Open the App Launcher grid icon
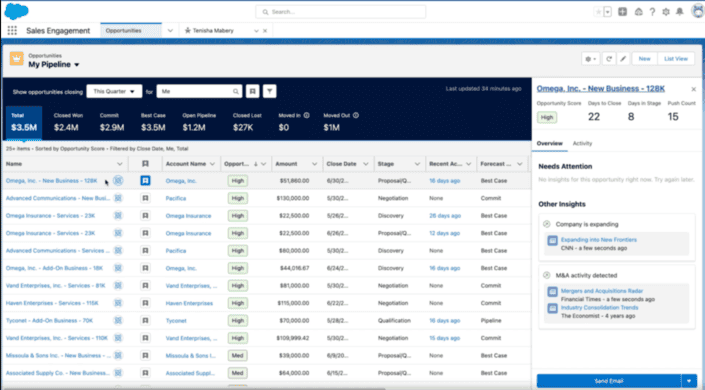 pyautogui.click(x=12, y=31)
